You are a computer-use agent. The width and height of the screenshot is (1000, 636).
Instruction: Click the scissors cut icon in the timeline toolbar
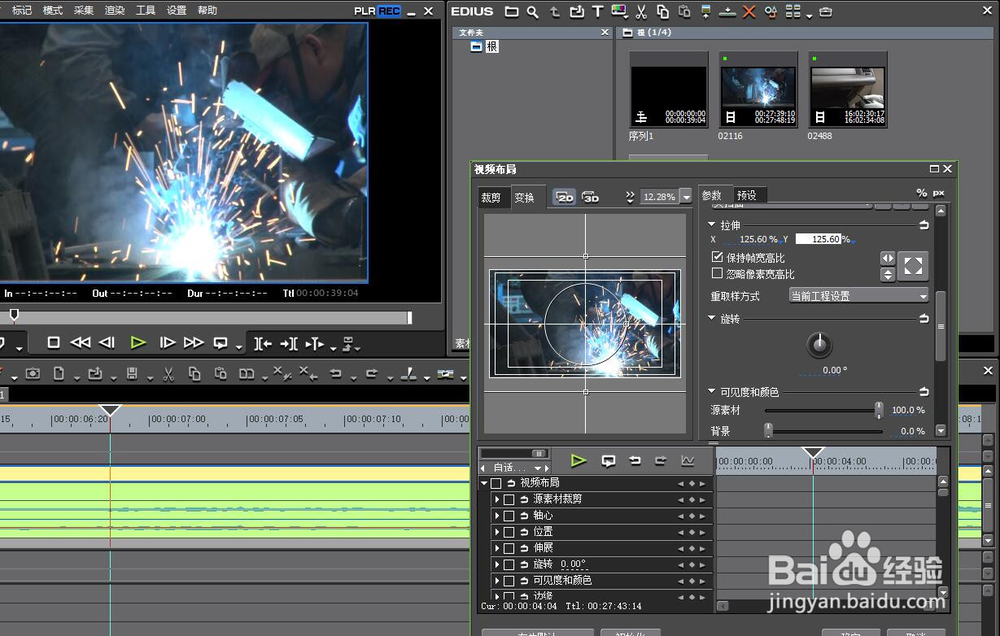pos(168,374)
